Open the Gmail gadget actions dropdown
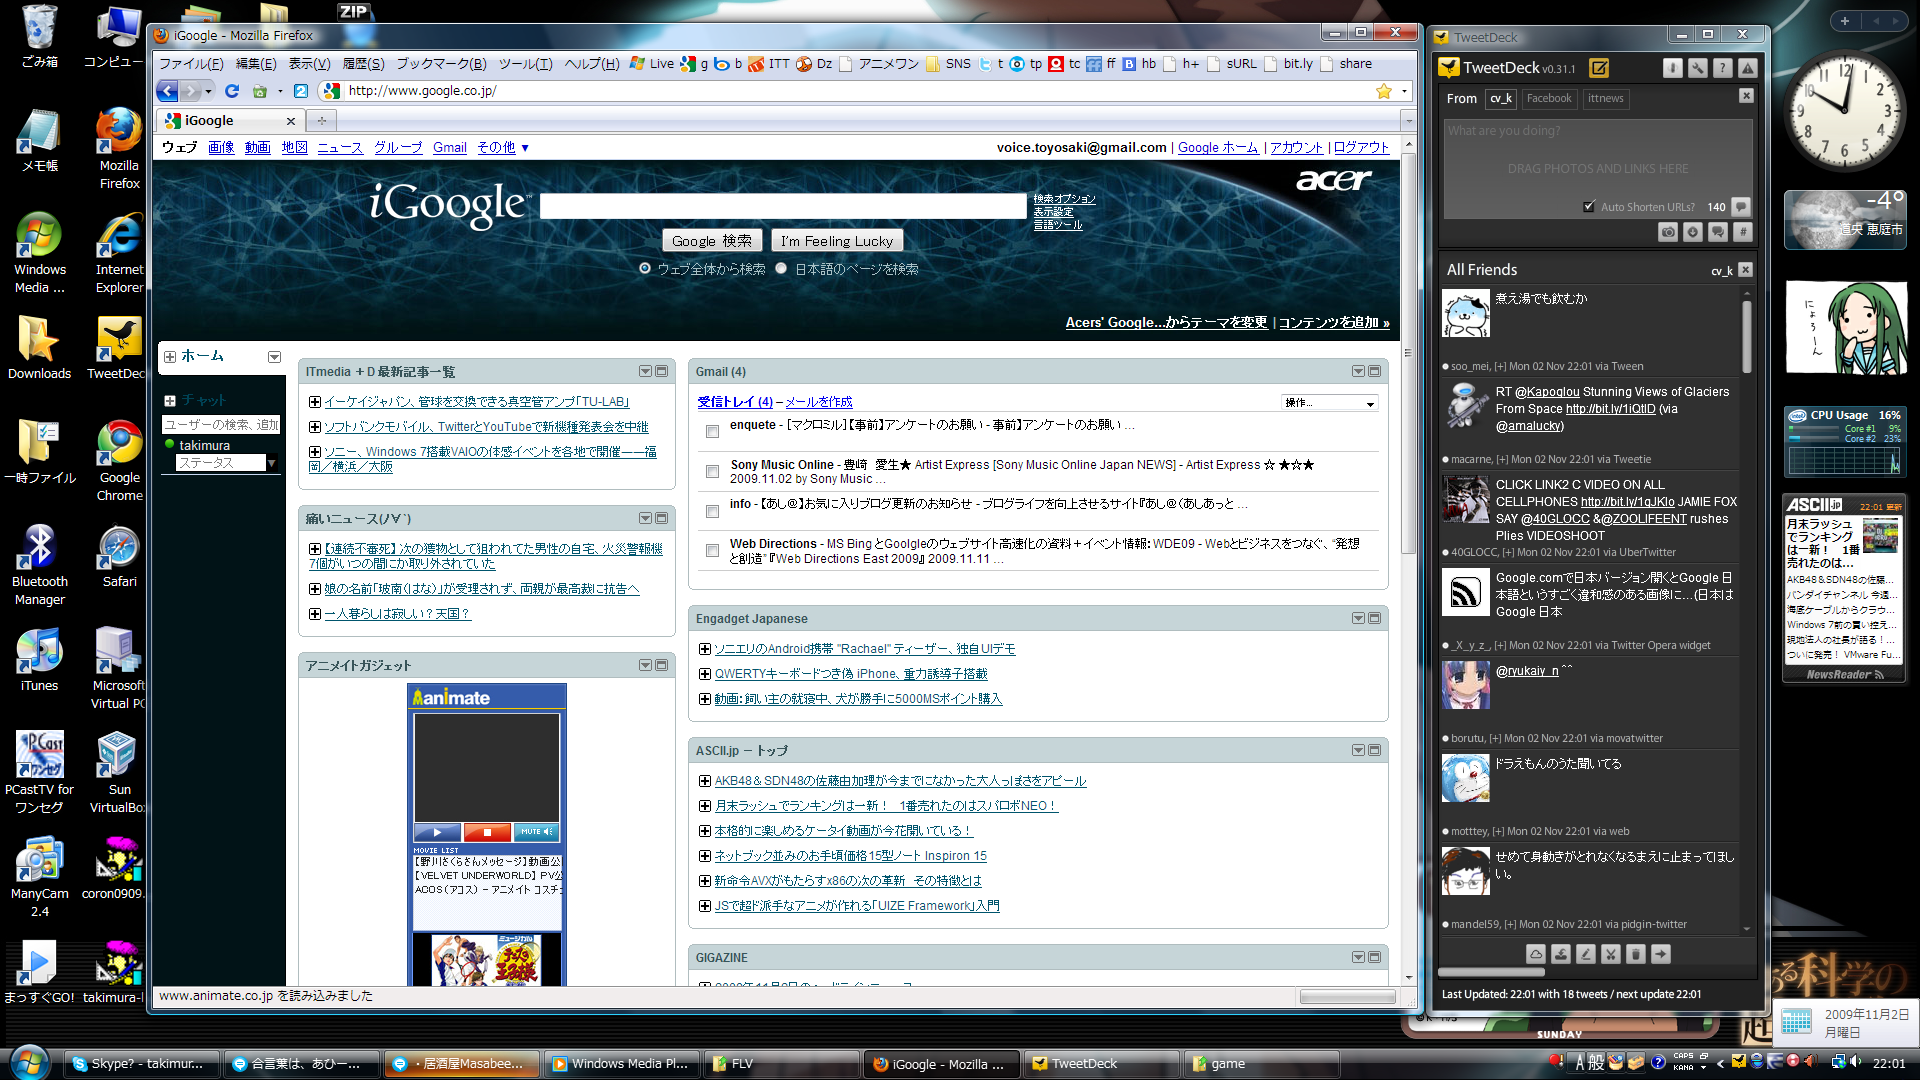Screen dimensions: 1920x1080 tap(1329, 402)
